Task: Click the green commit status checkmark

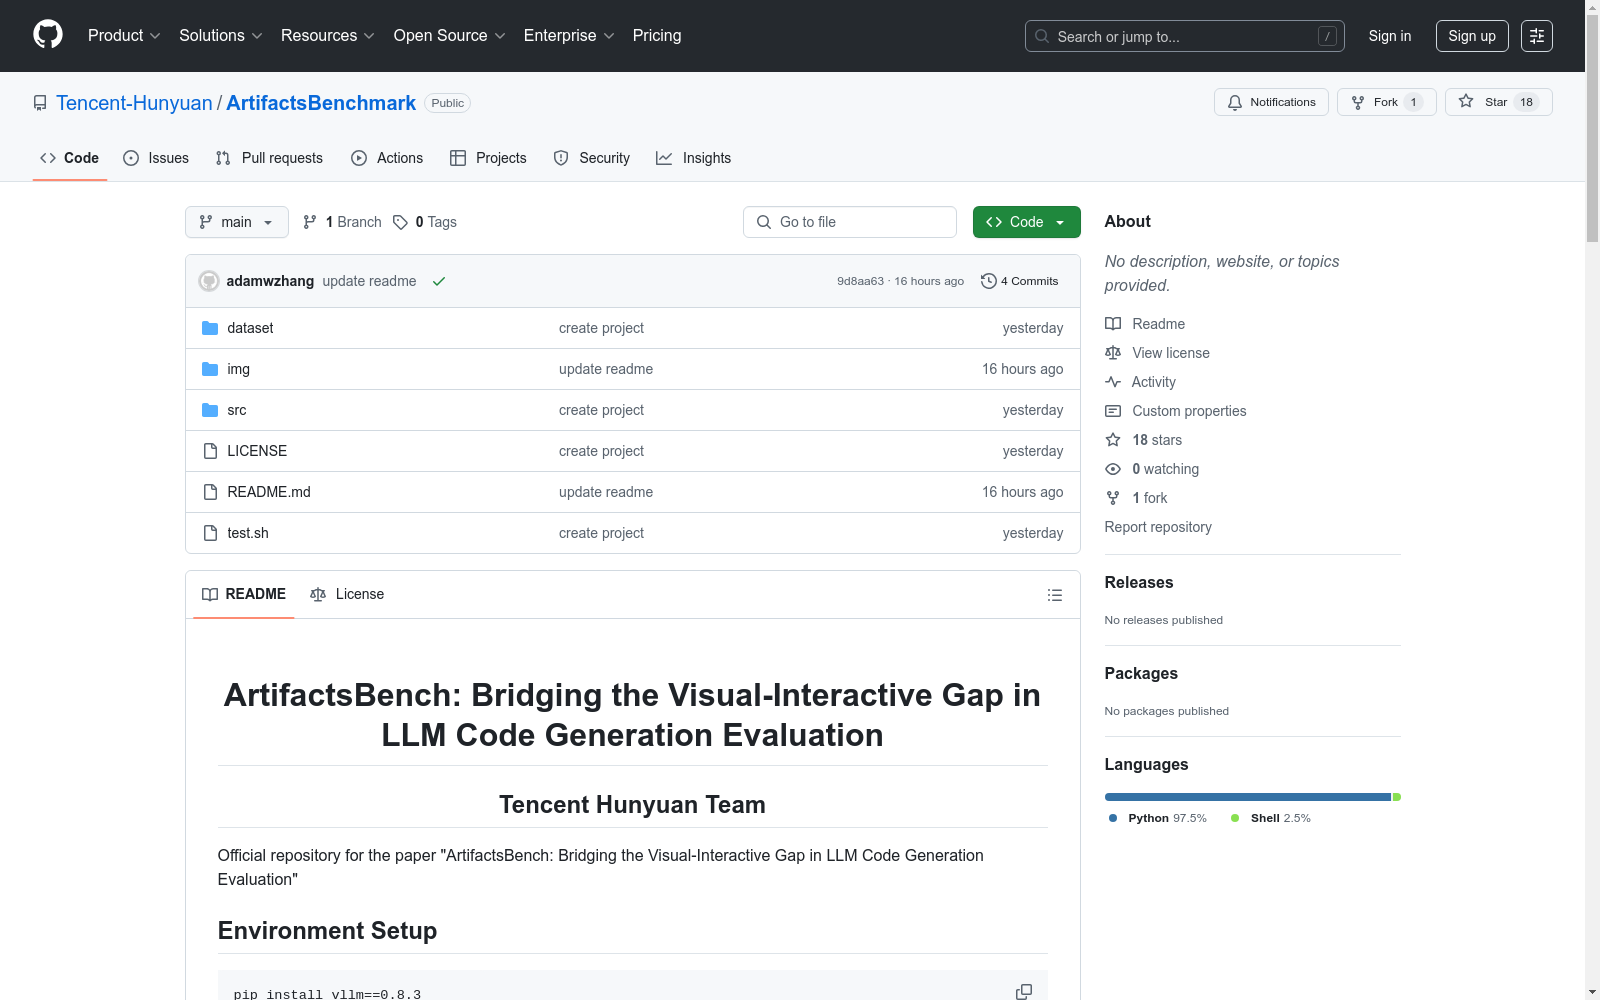Action: 439,282
